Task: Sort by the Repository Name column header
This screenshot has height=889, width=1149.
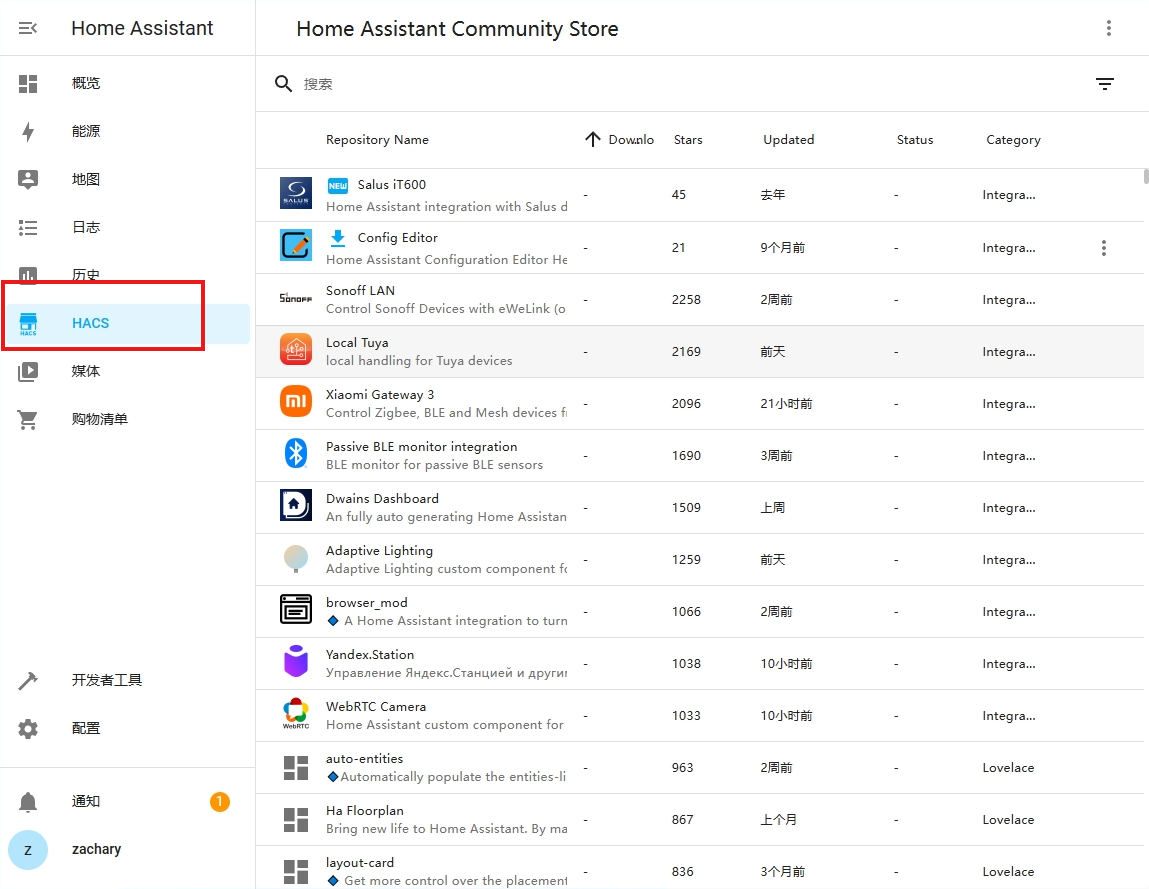Action: point(377,139)
